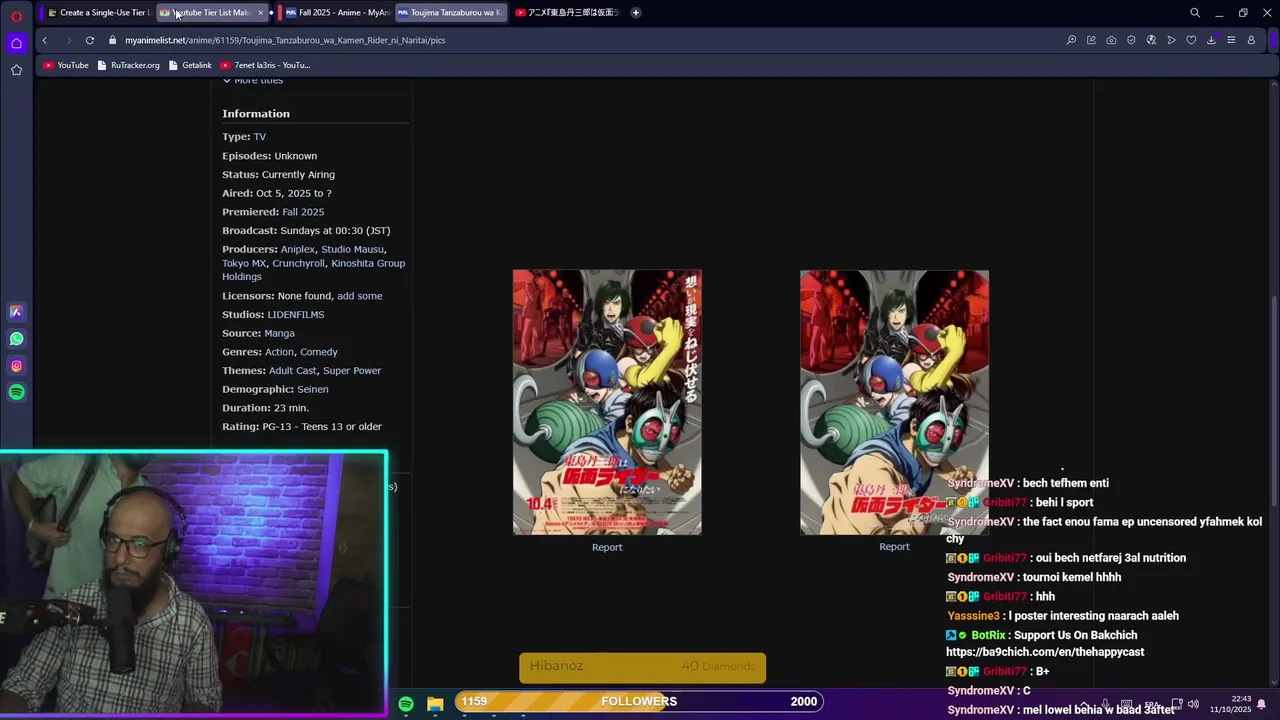The width and height of the screenshot is (1280, 720).
Task: Switch to the Youtube Tier List Maker tab
Action: coord(210,13)
